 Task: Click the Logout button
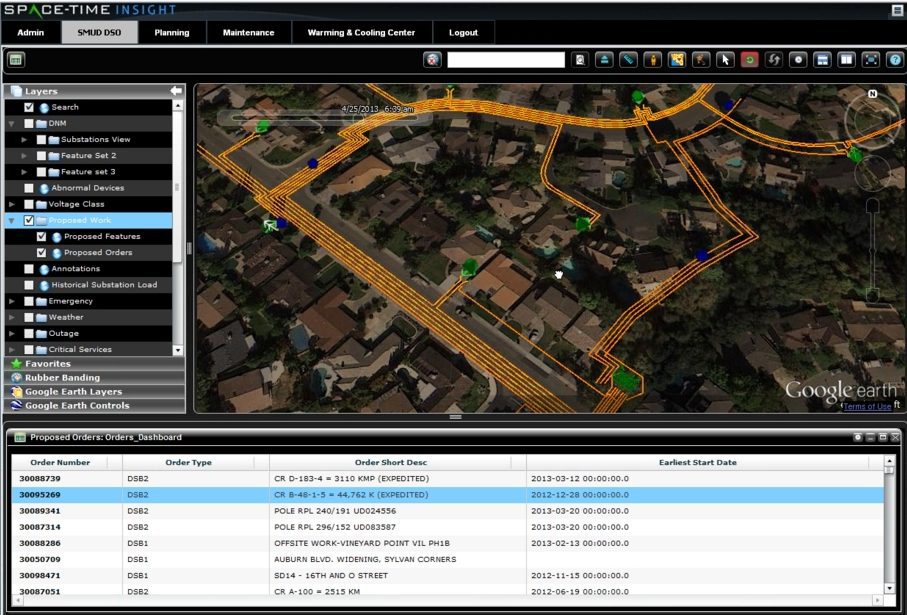pyautogui.click(x=463, y=33)
